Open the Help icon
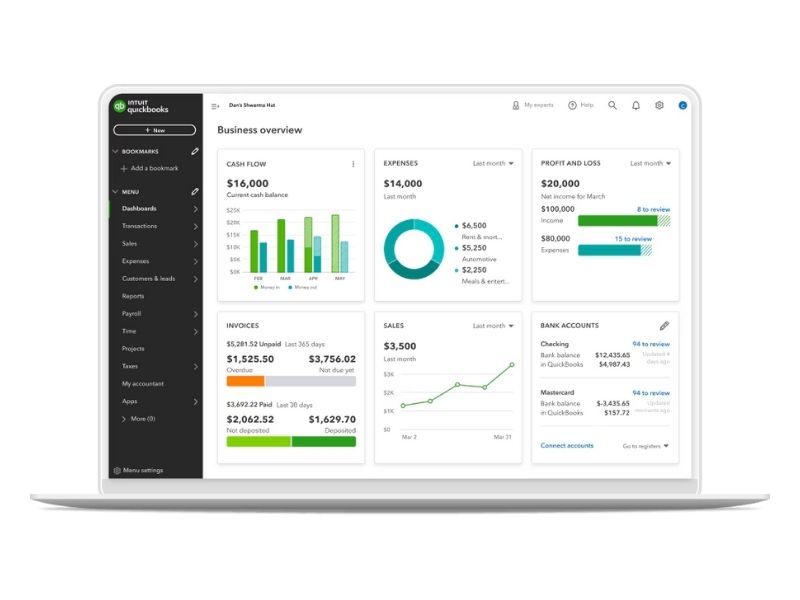 (572, 105)
